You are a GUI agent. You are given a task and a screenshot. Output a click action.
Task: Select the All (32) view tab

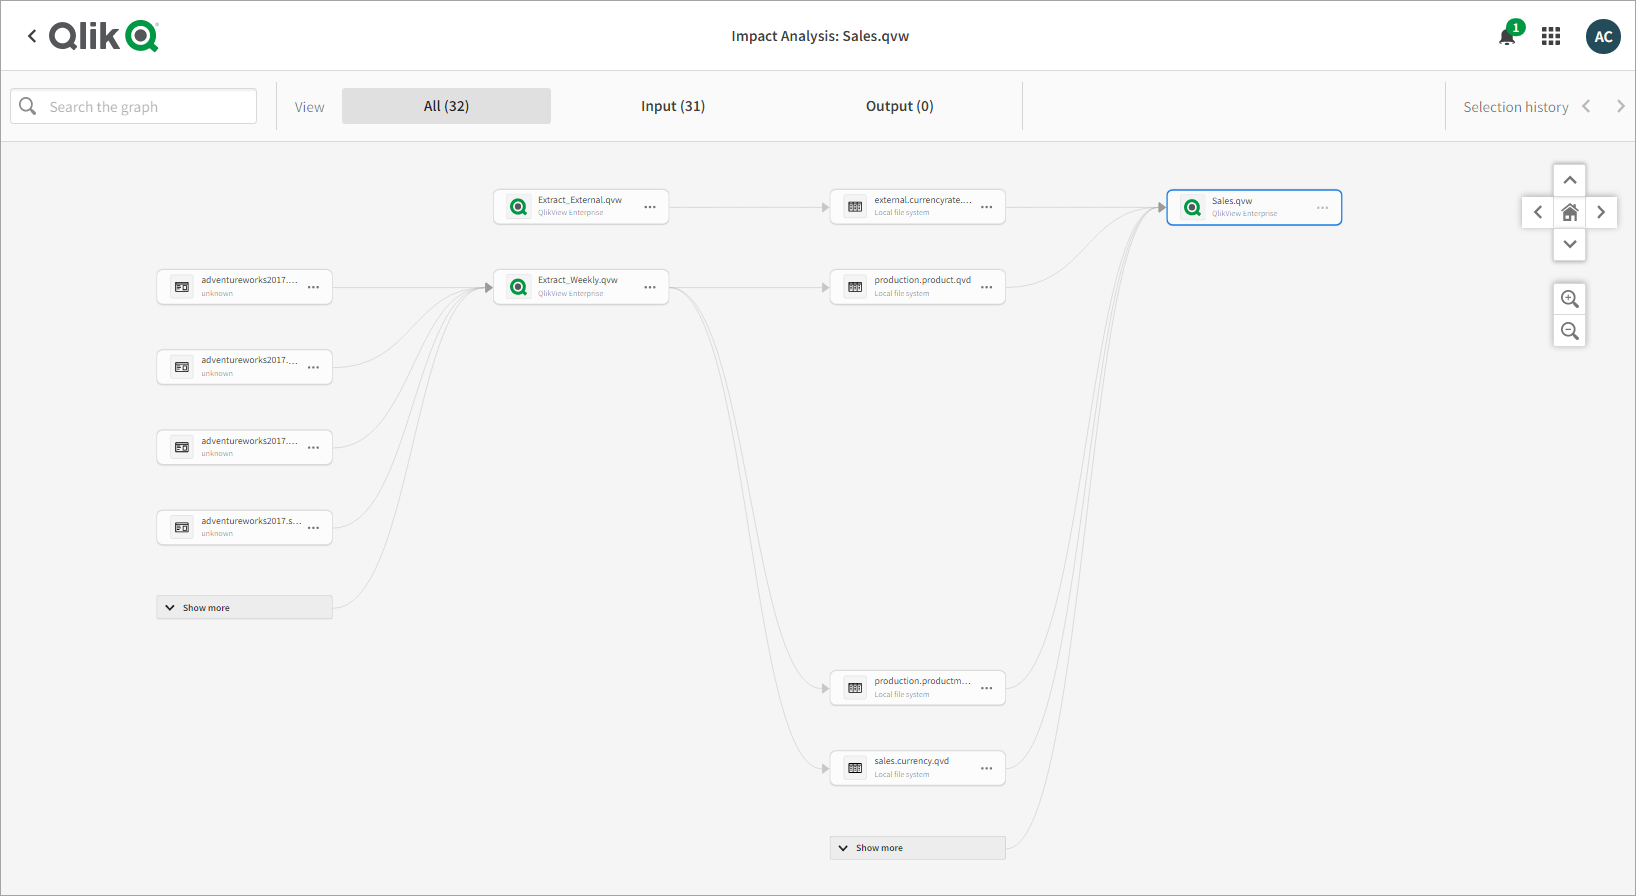(446, 106)
